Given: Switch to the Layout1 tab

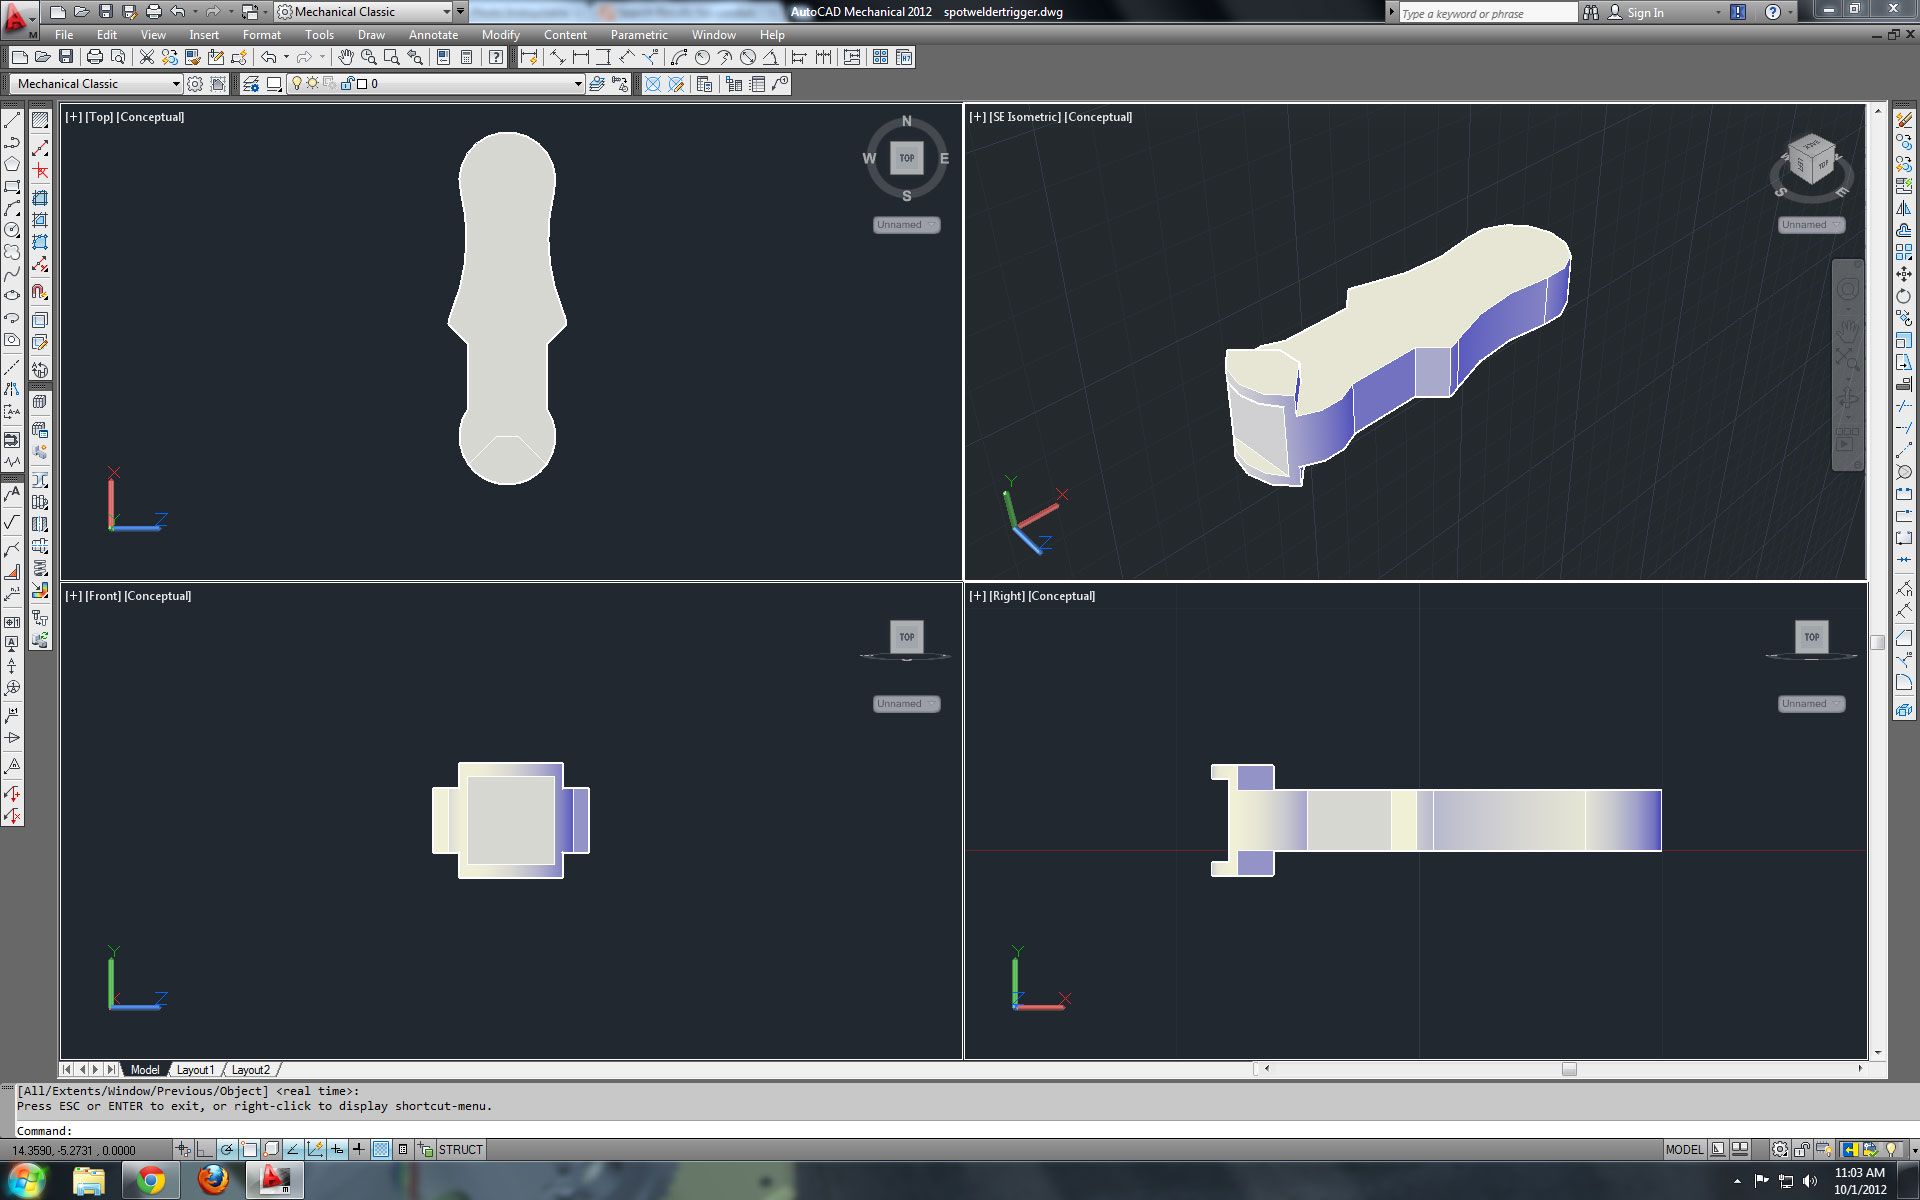Looking at the screenshot, I should pos(196,1069).
